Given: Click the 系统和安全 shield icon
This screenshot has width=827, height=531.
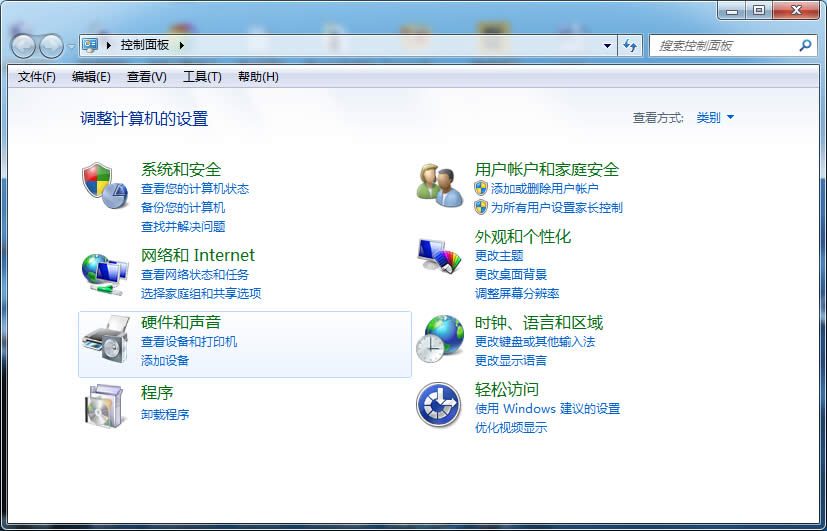Looking at the screenshot, I should [x=104, y=185].
